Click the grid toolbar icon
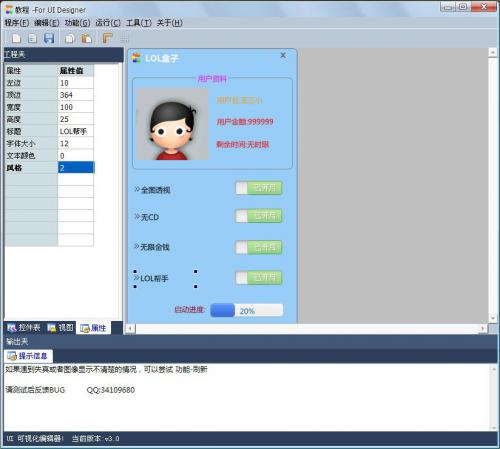This screenshot has width=500, height=449. point(124,39)
